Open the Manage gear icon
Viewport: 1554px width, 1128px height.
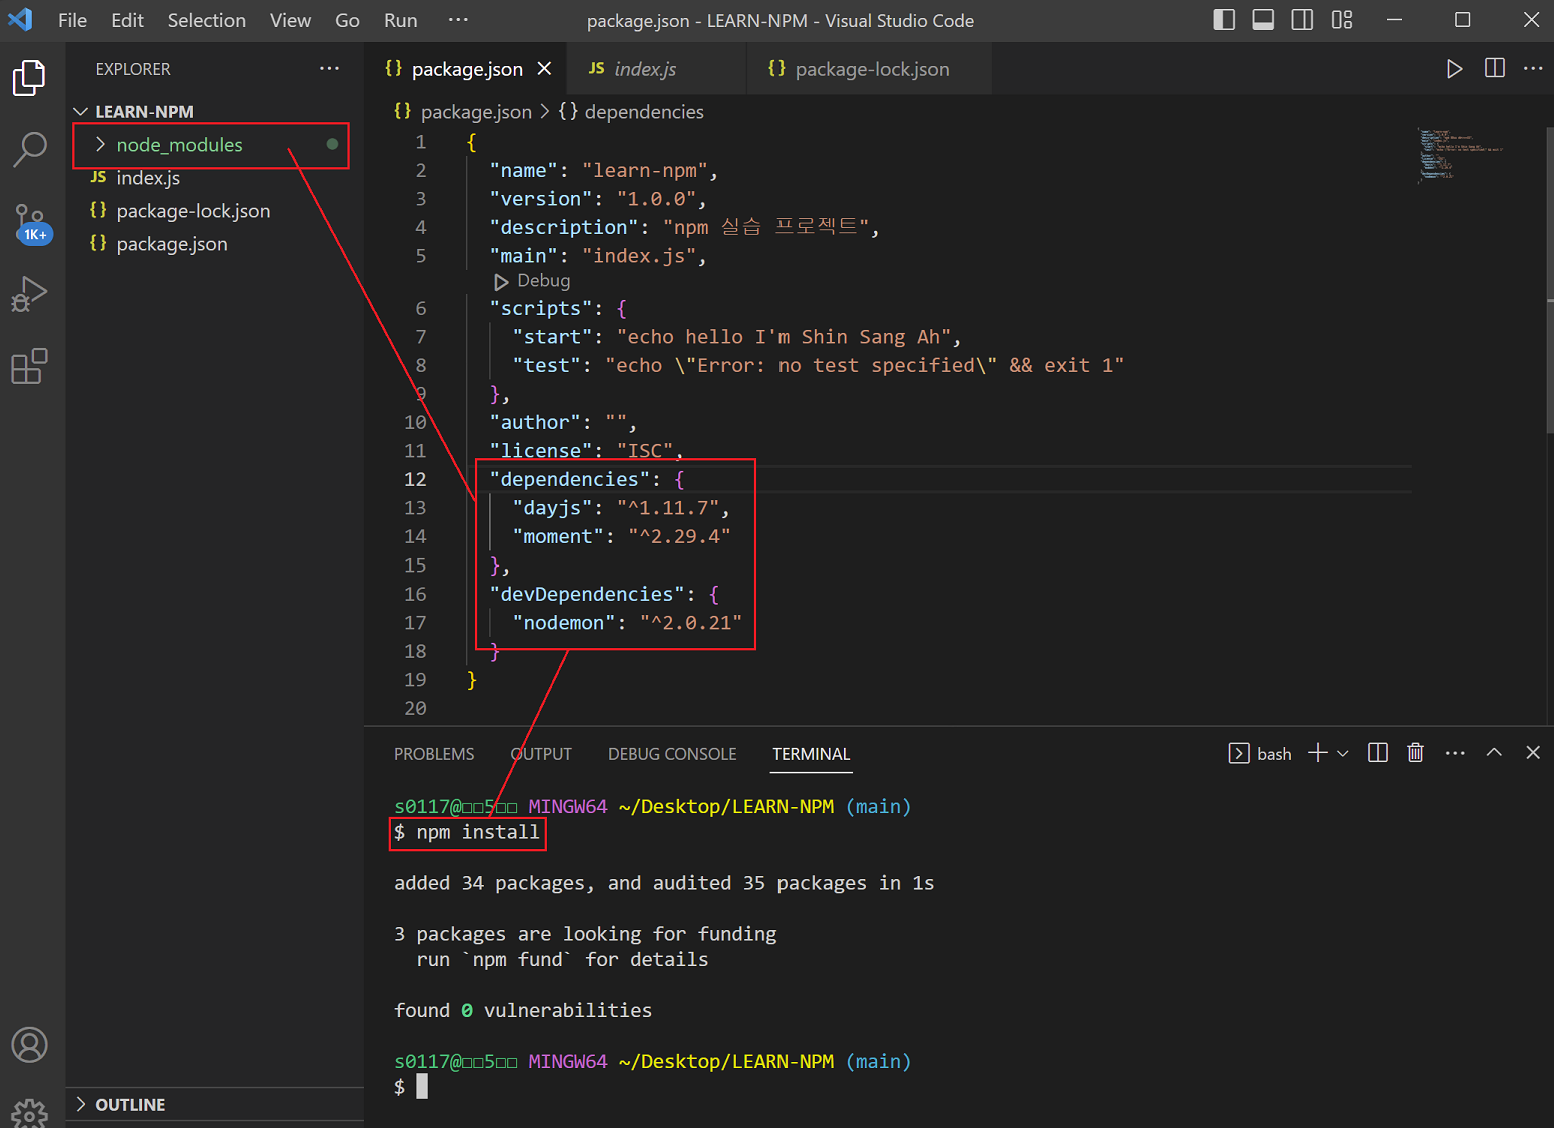pyautogui.click(x=30, y=1112)
